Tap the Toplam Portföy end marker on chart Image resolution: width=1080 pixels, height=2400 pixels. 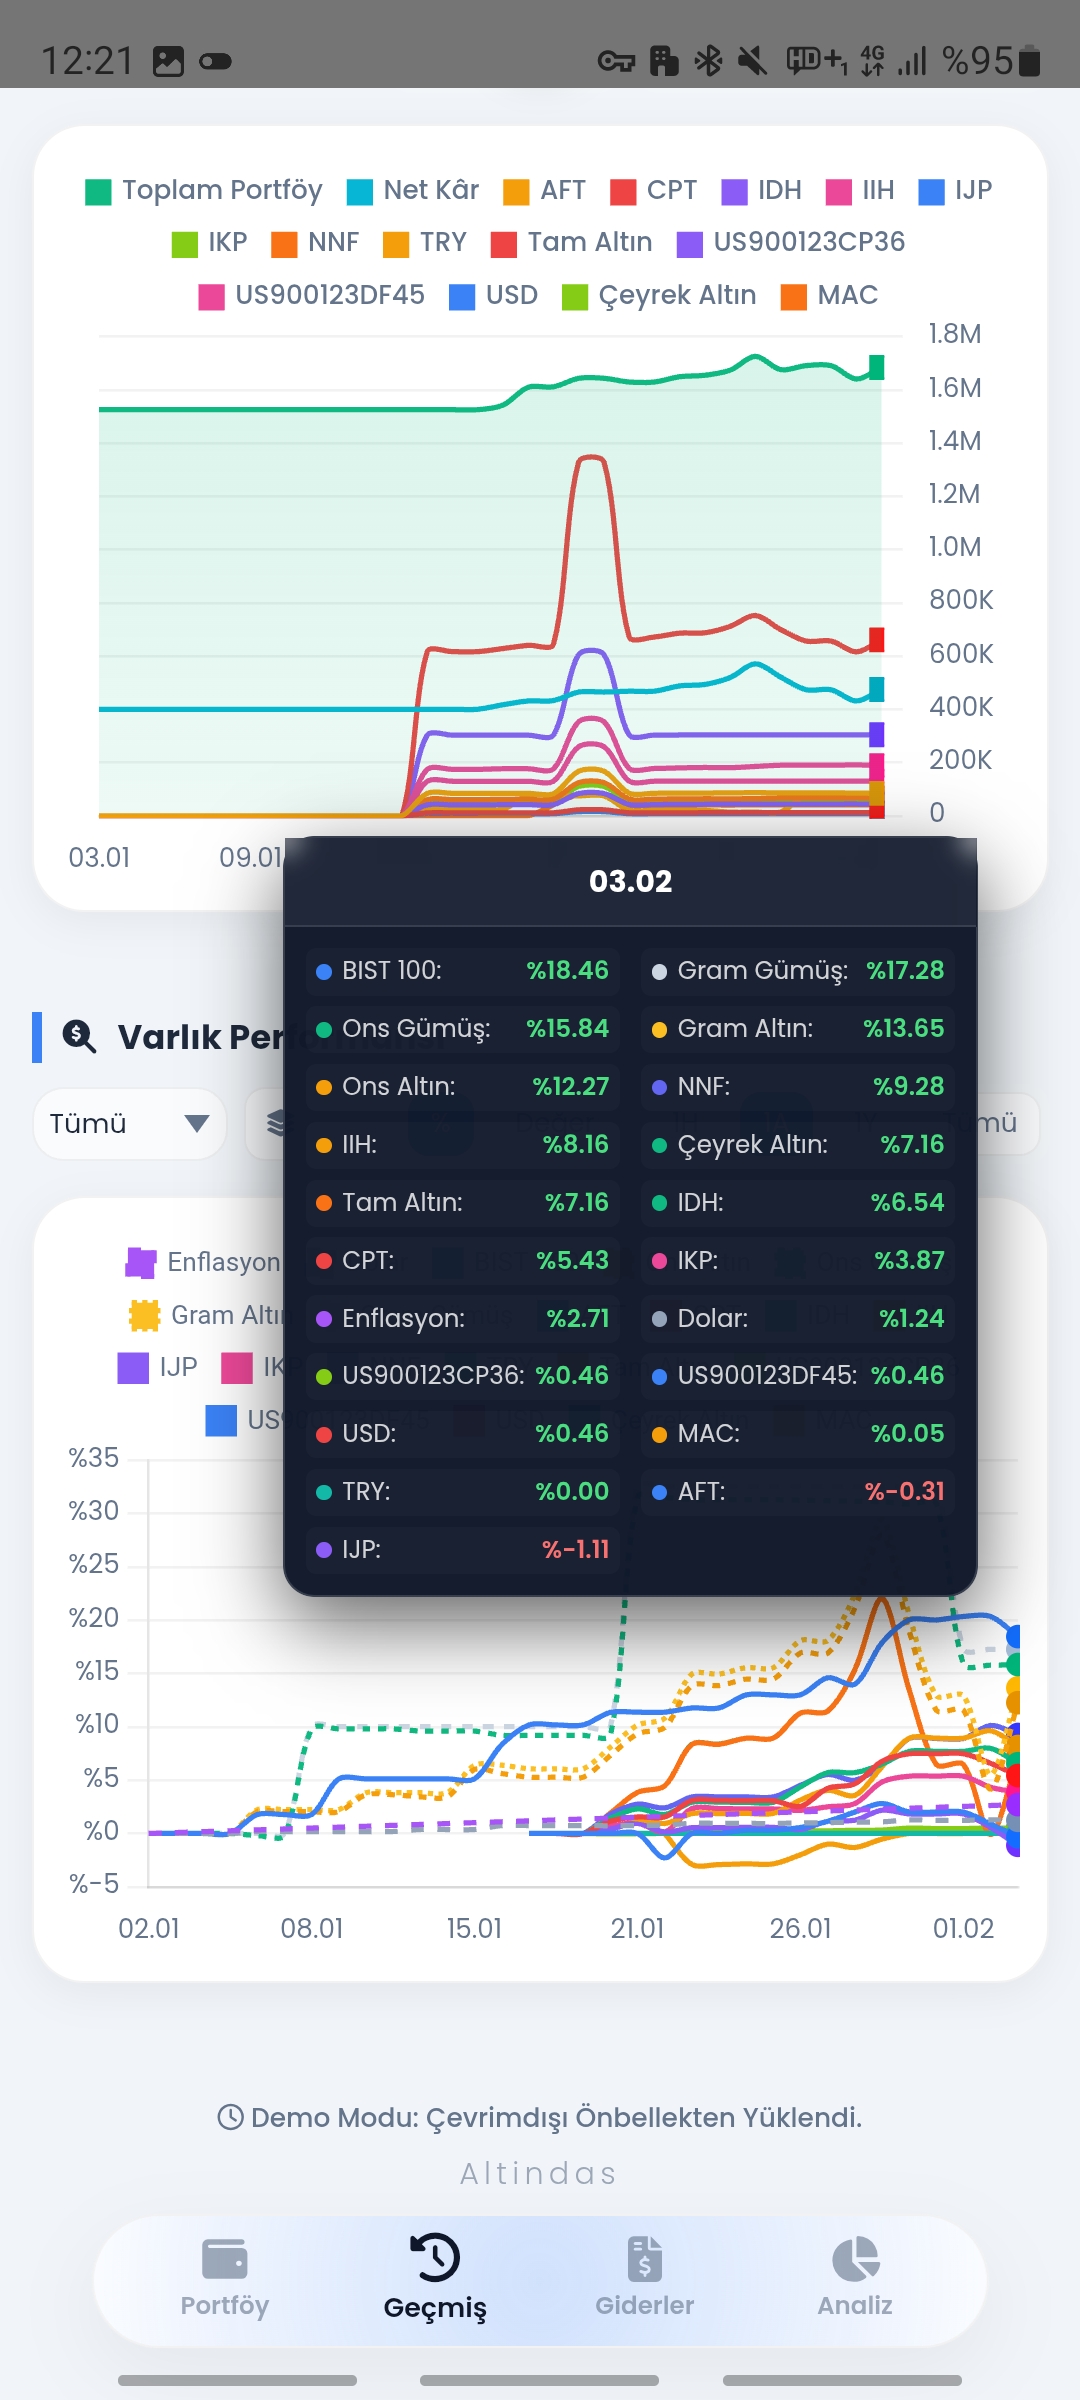click(877, 367)
